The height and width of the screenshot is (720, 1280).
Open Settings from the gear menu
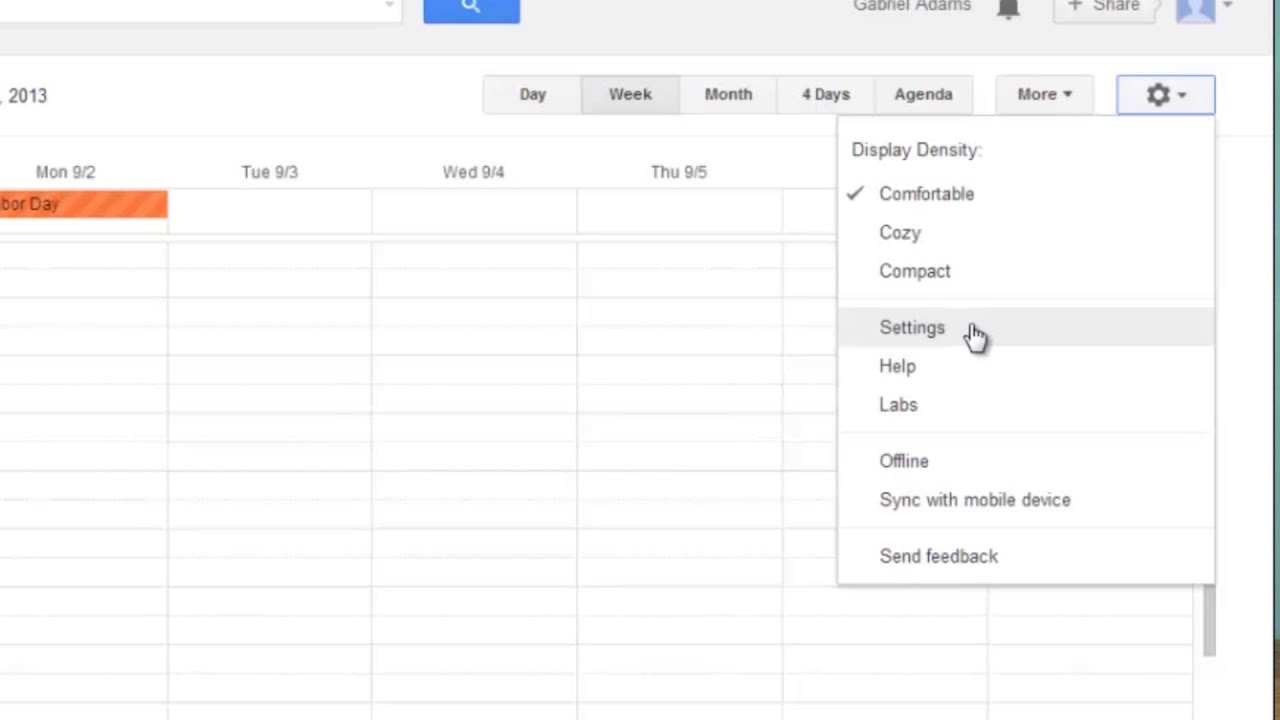tap(912, 328)
